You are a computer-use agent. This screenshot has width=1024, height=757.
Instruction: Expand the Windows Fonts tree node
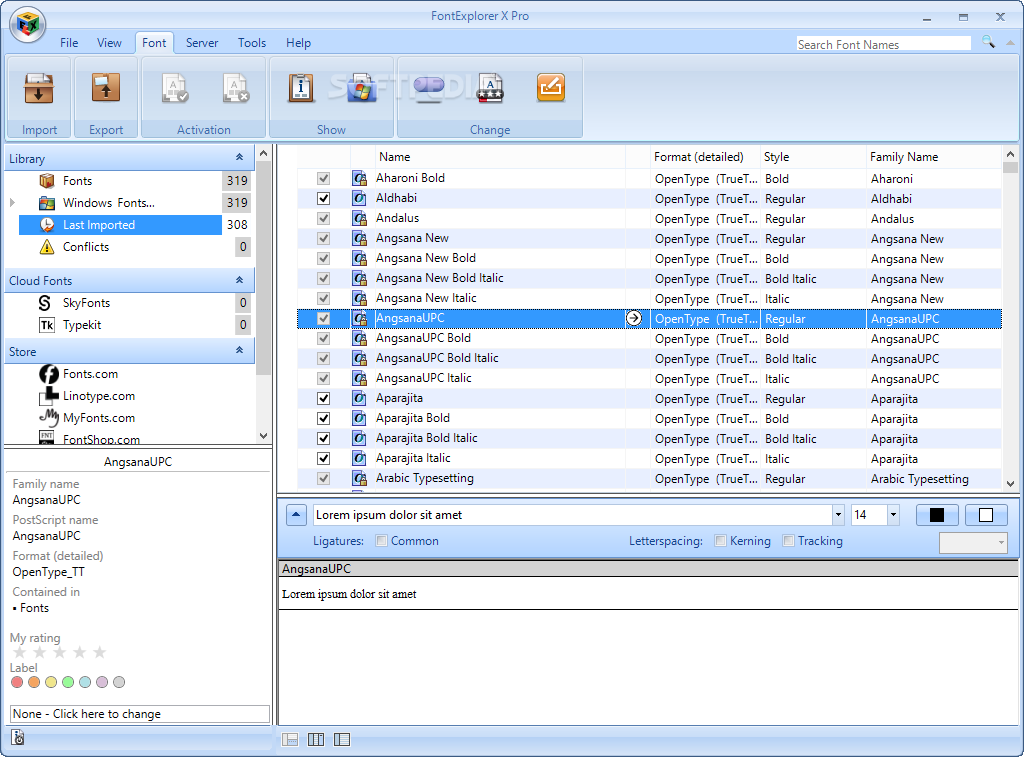(x=12, y=203)
